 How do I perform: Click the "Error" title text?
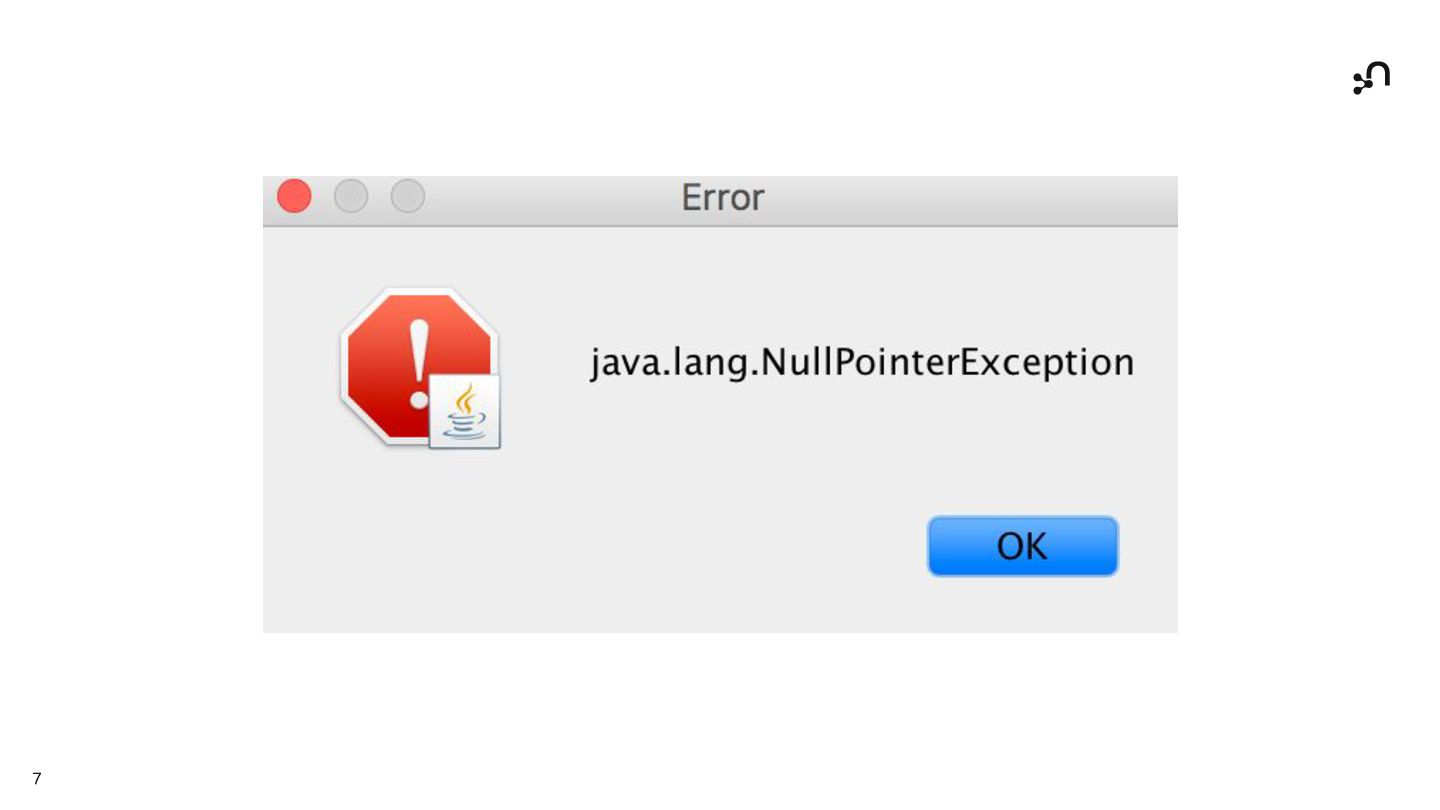[x=723, y=197]
